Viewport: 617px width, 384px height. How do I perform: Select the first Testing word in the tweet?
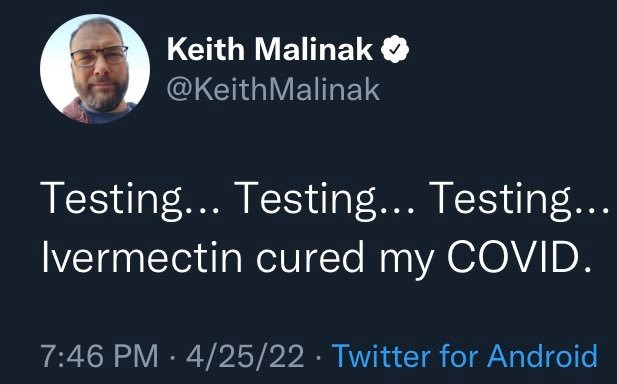(111, 200)
